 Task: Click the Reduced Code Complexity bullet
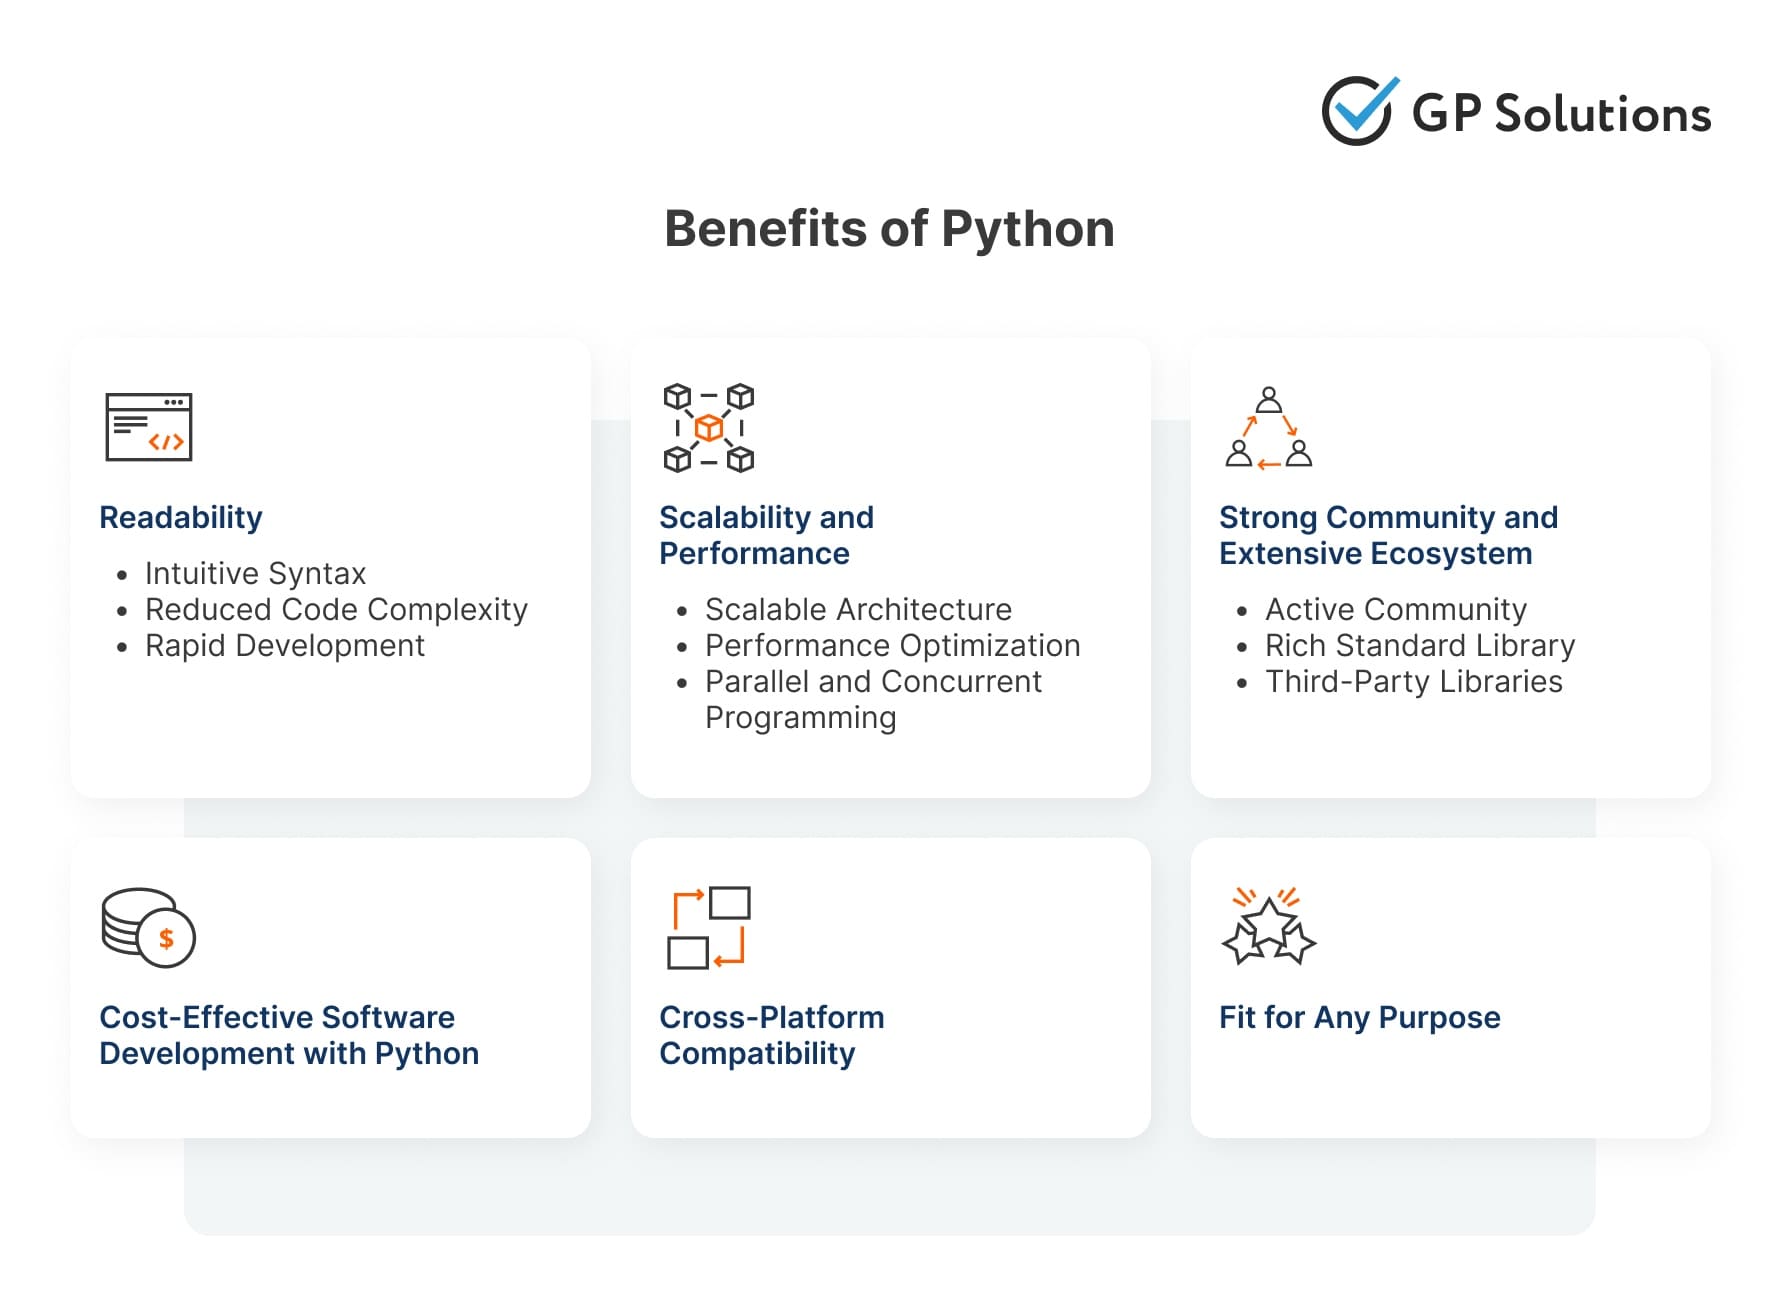pyautogui.click(x=336, y=609)
